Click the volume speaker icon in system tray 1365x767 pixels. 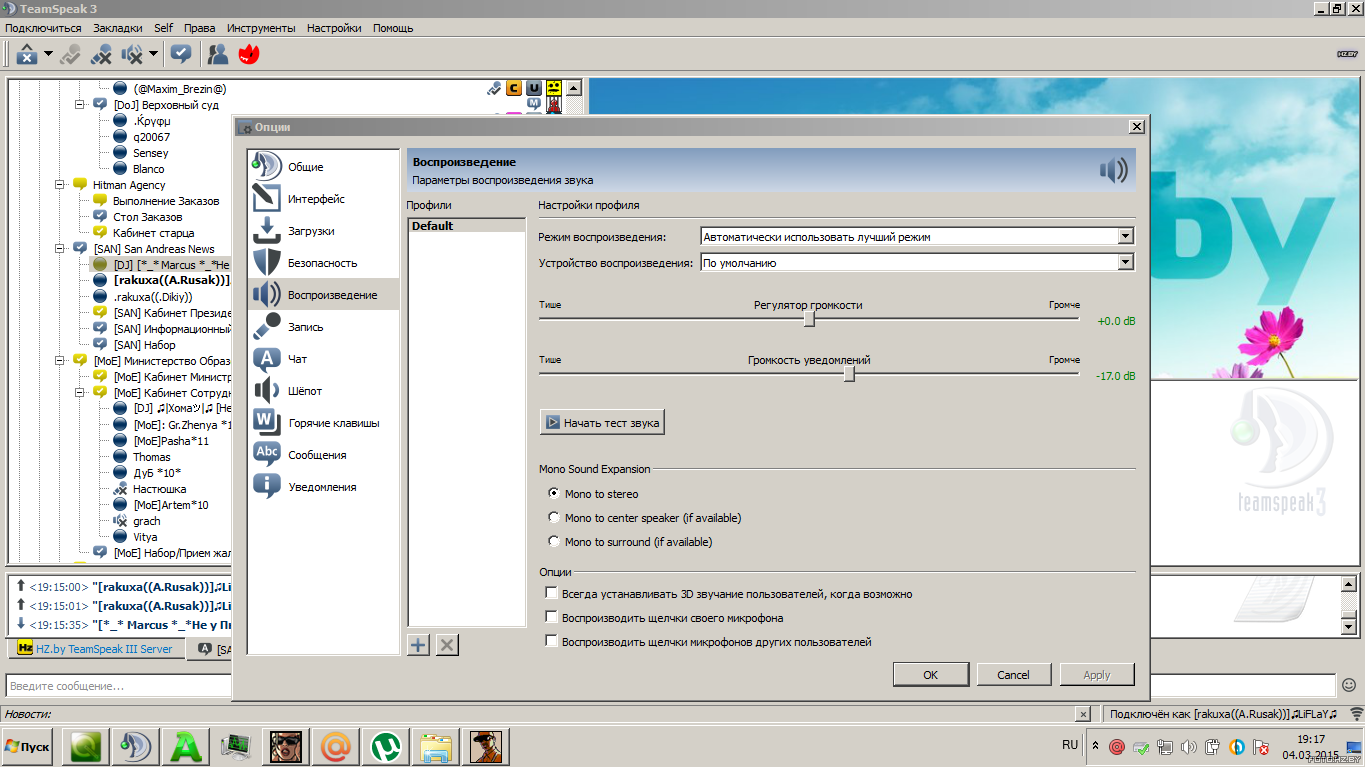1188,747
